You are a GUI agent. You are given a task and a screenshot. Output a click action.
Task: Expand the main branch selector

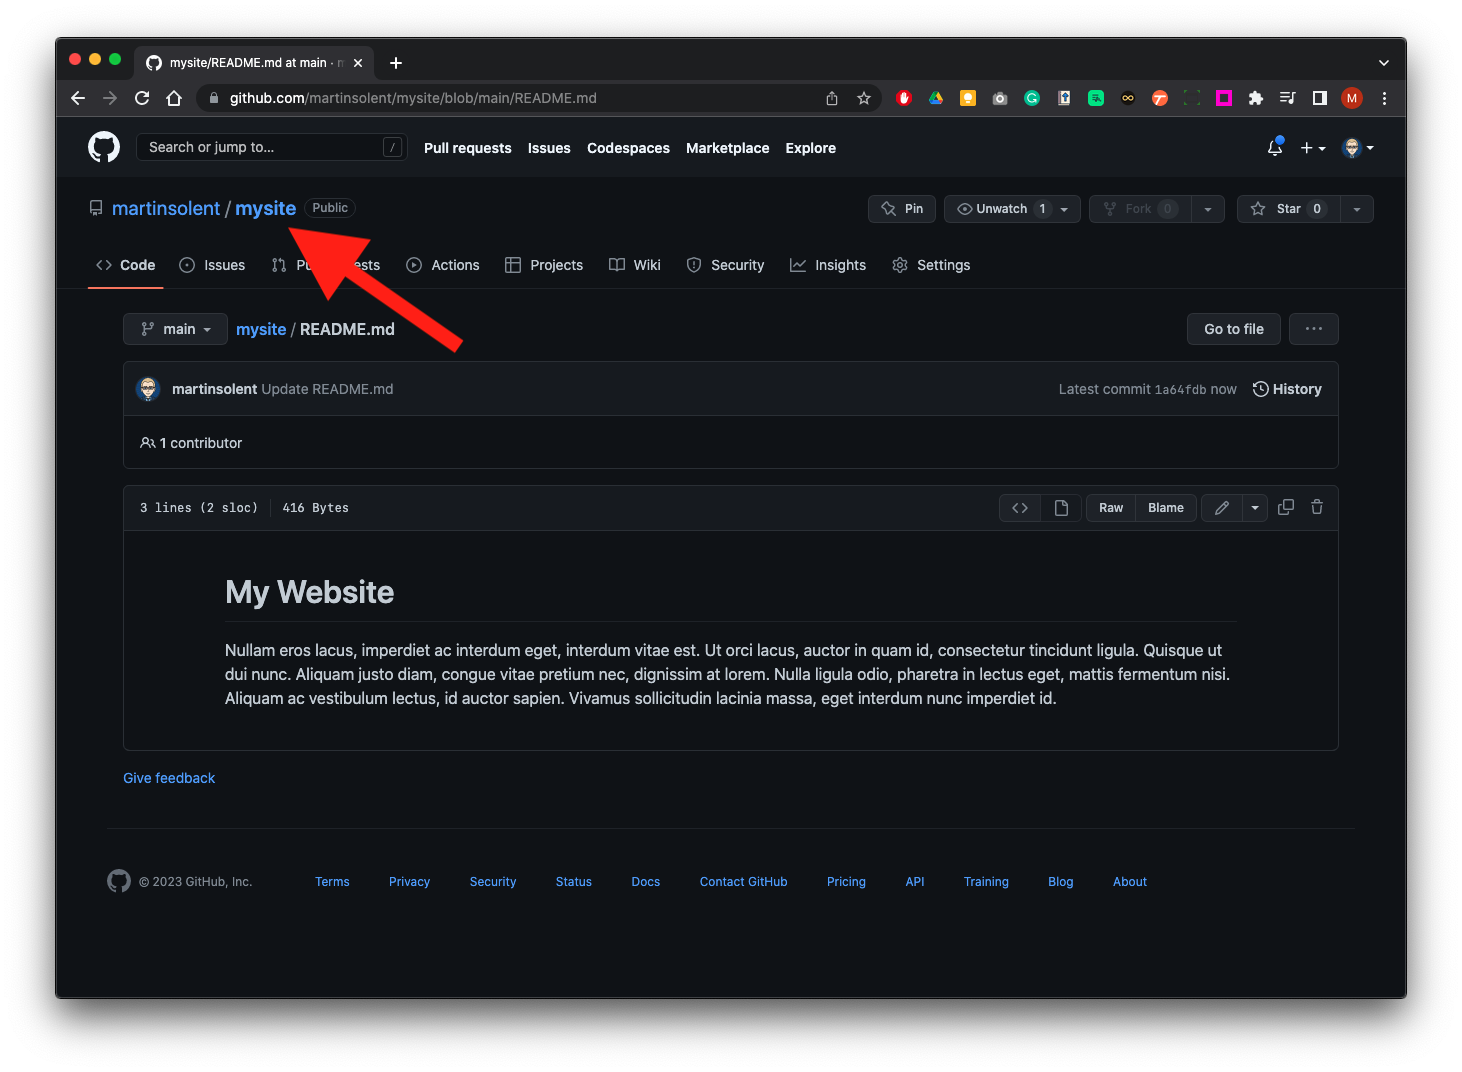(x=176, y=329)
